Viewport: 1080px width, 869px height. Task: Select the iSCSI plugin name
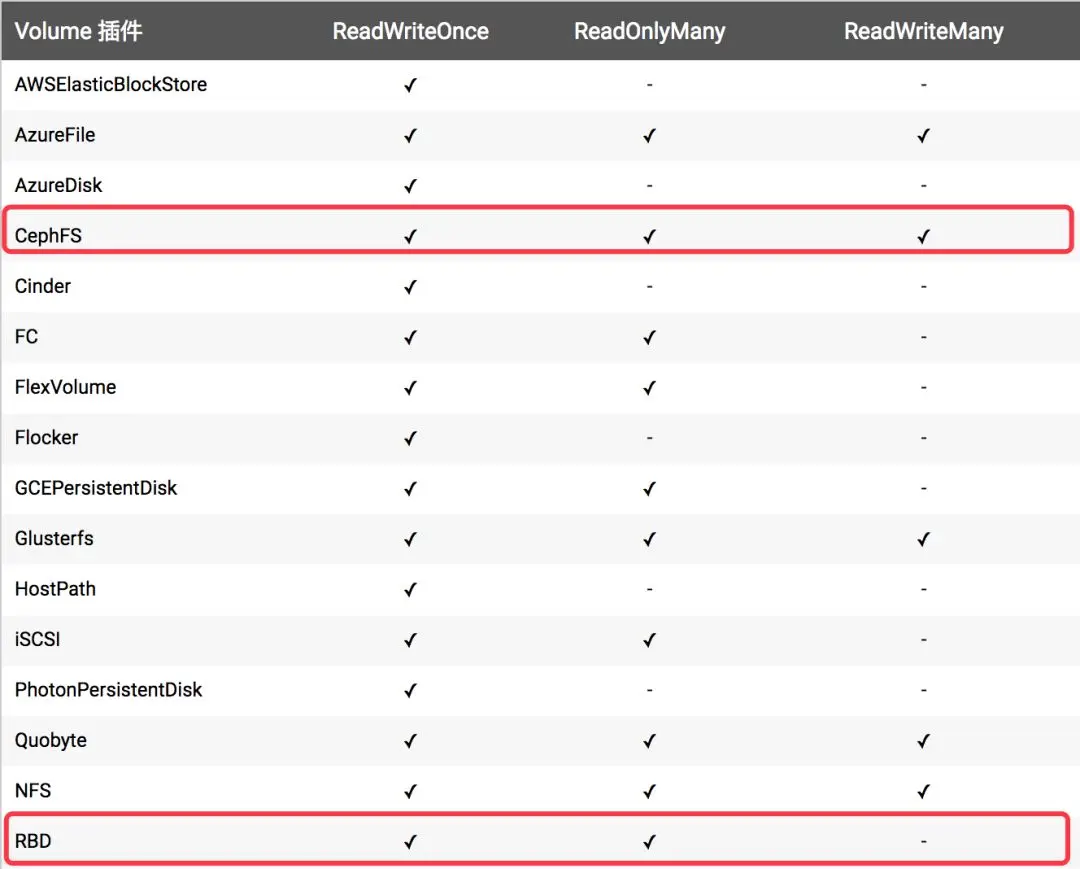point(37,640)
